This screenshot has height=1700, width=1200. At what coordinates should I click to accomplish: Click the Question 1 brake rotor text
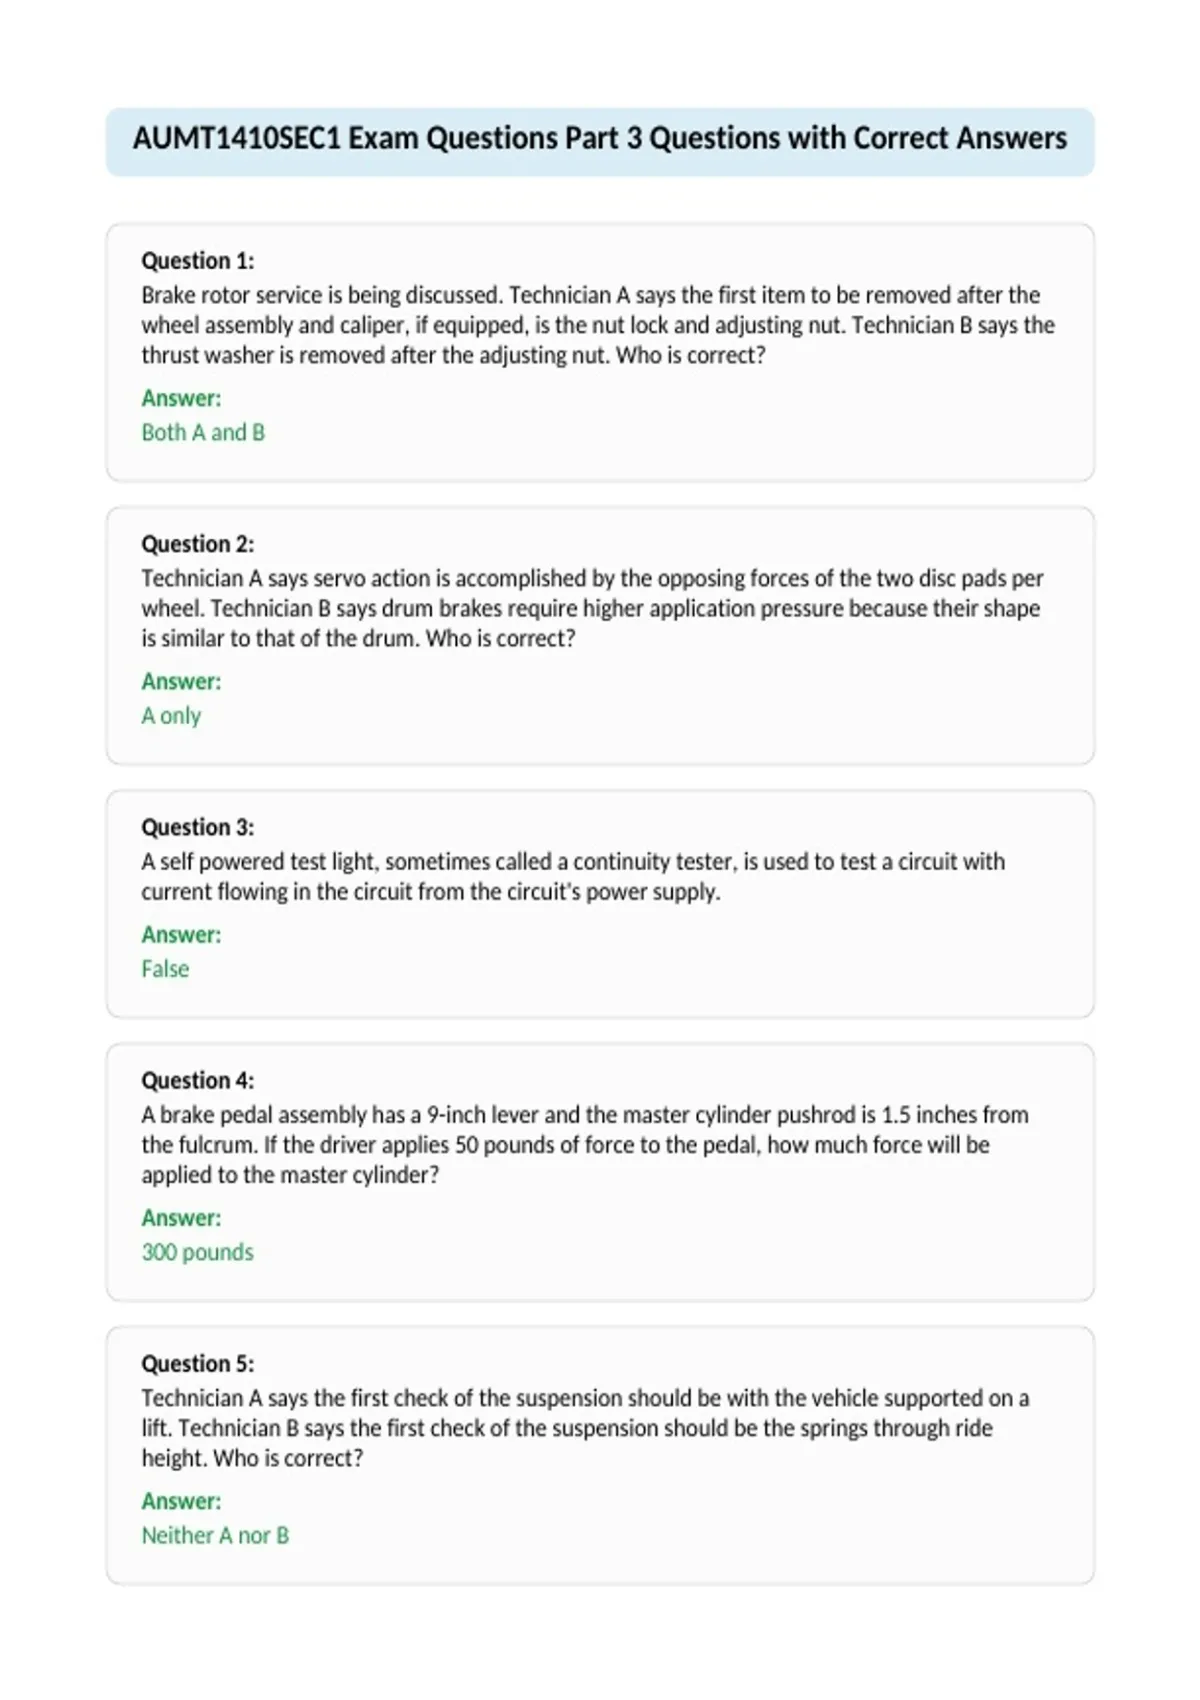coord(598,325)
